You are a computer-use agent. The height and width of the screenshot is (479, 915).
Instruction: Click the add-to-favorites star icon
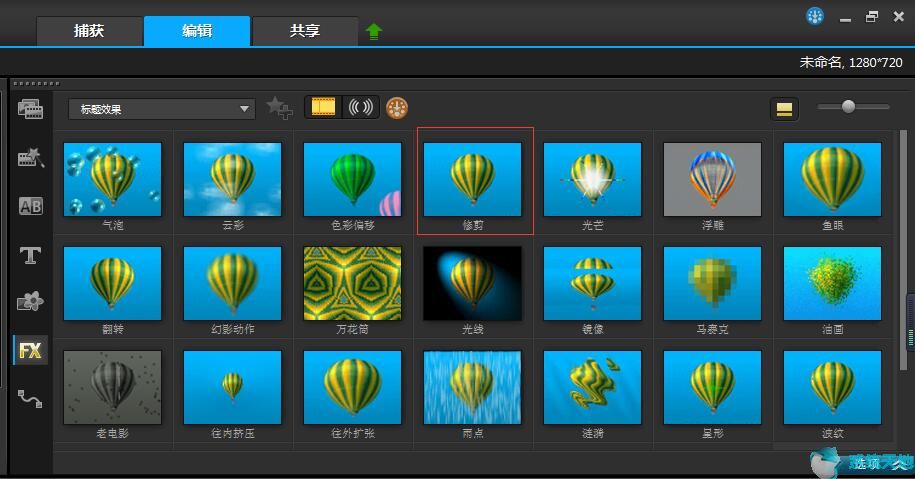[x=279, y=108]
